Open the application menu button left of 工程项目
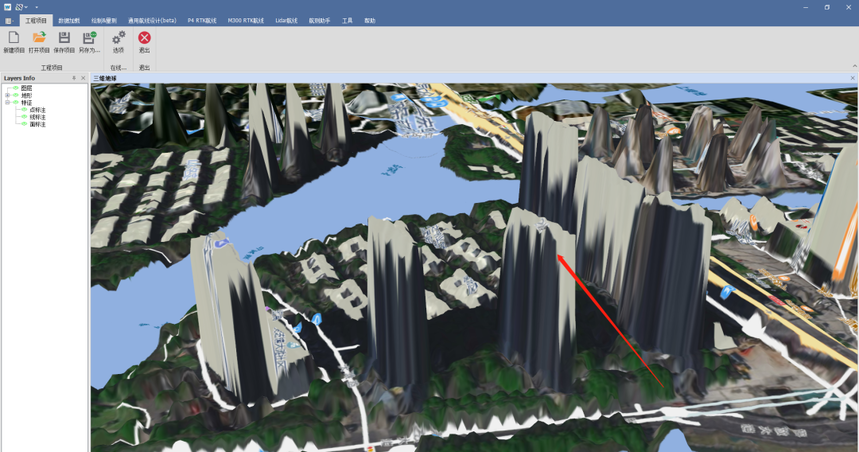This screenshot has height=452, width=859. (x=9, y=21)
